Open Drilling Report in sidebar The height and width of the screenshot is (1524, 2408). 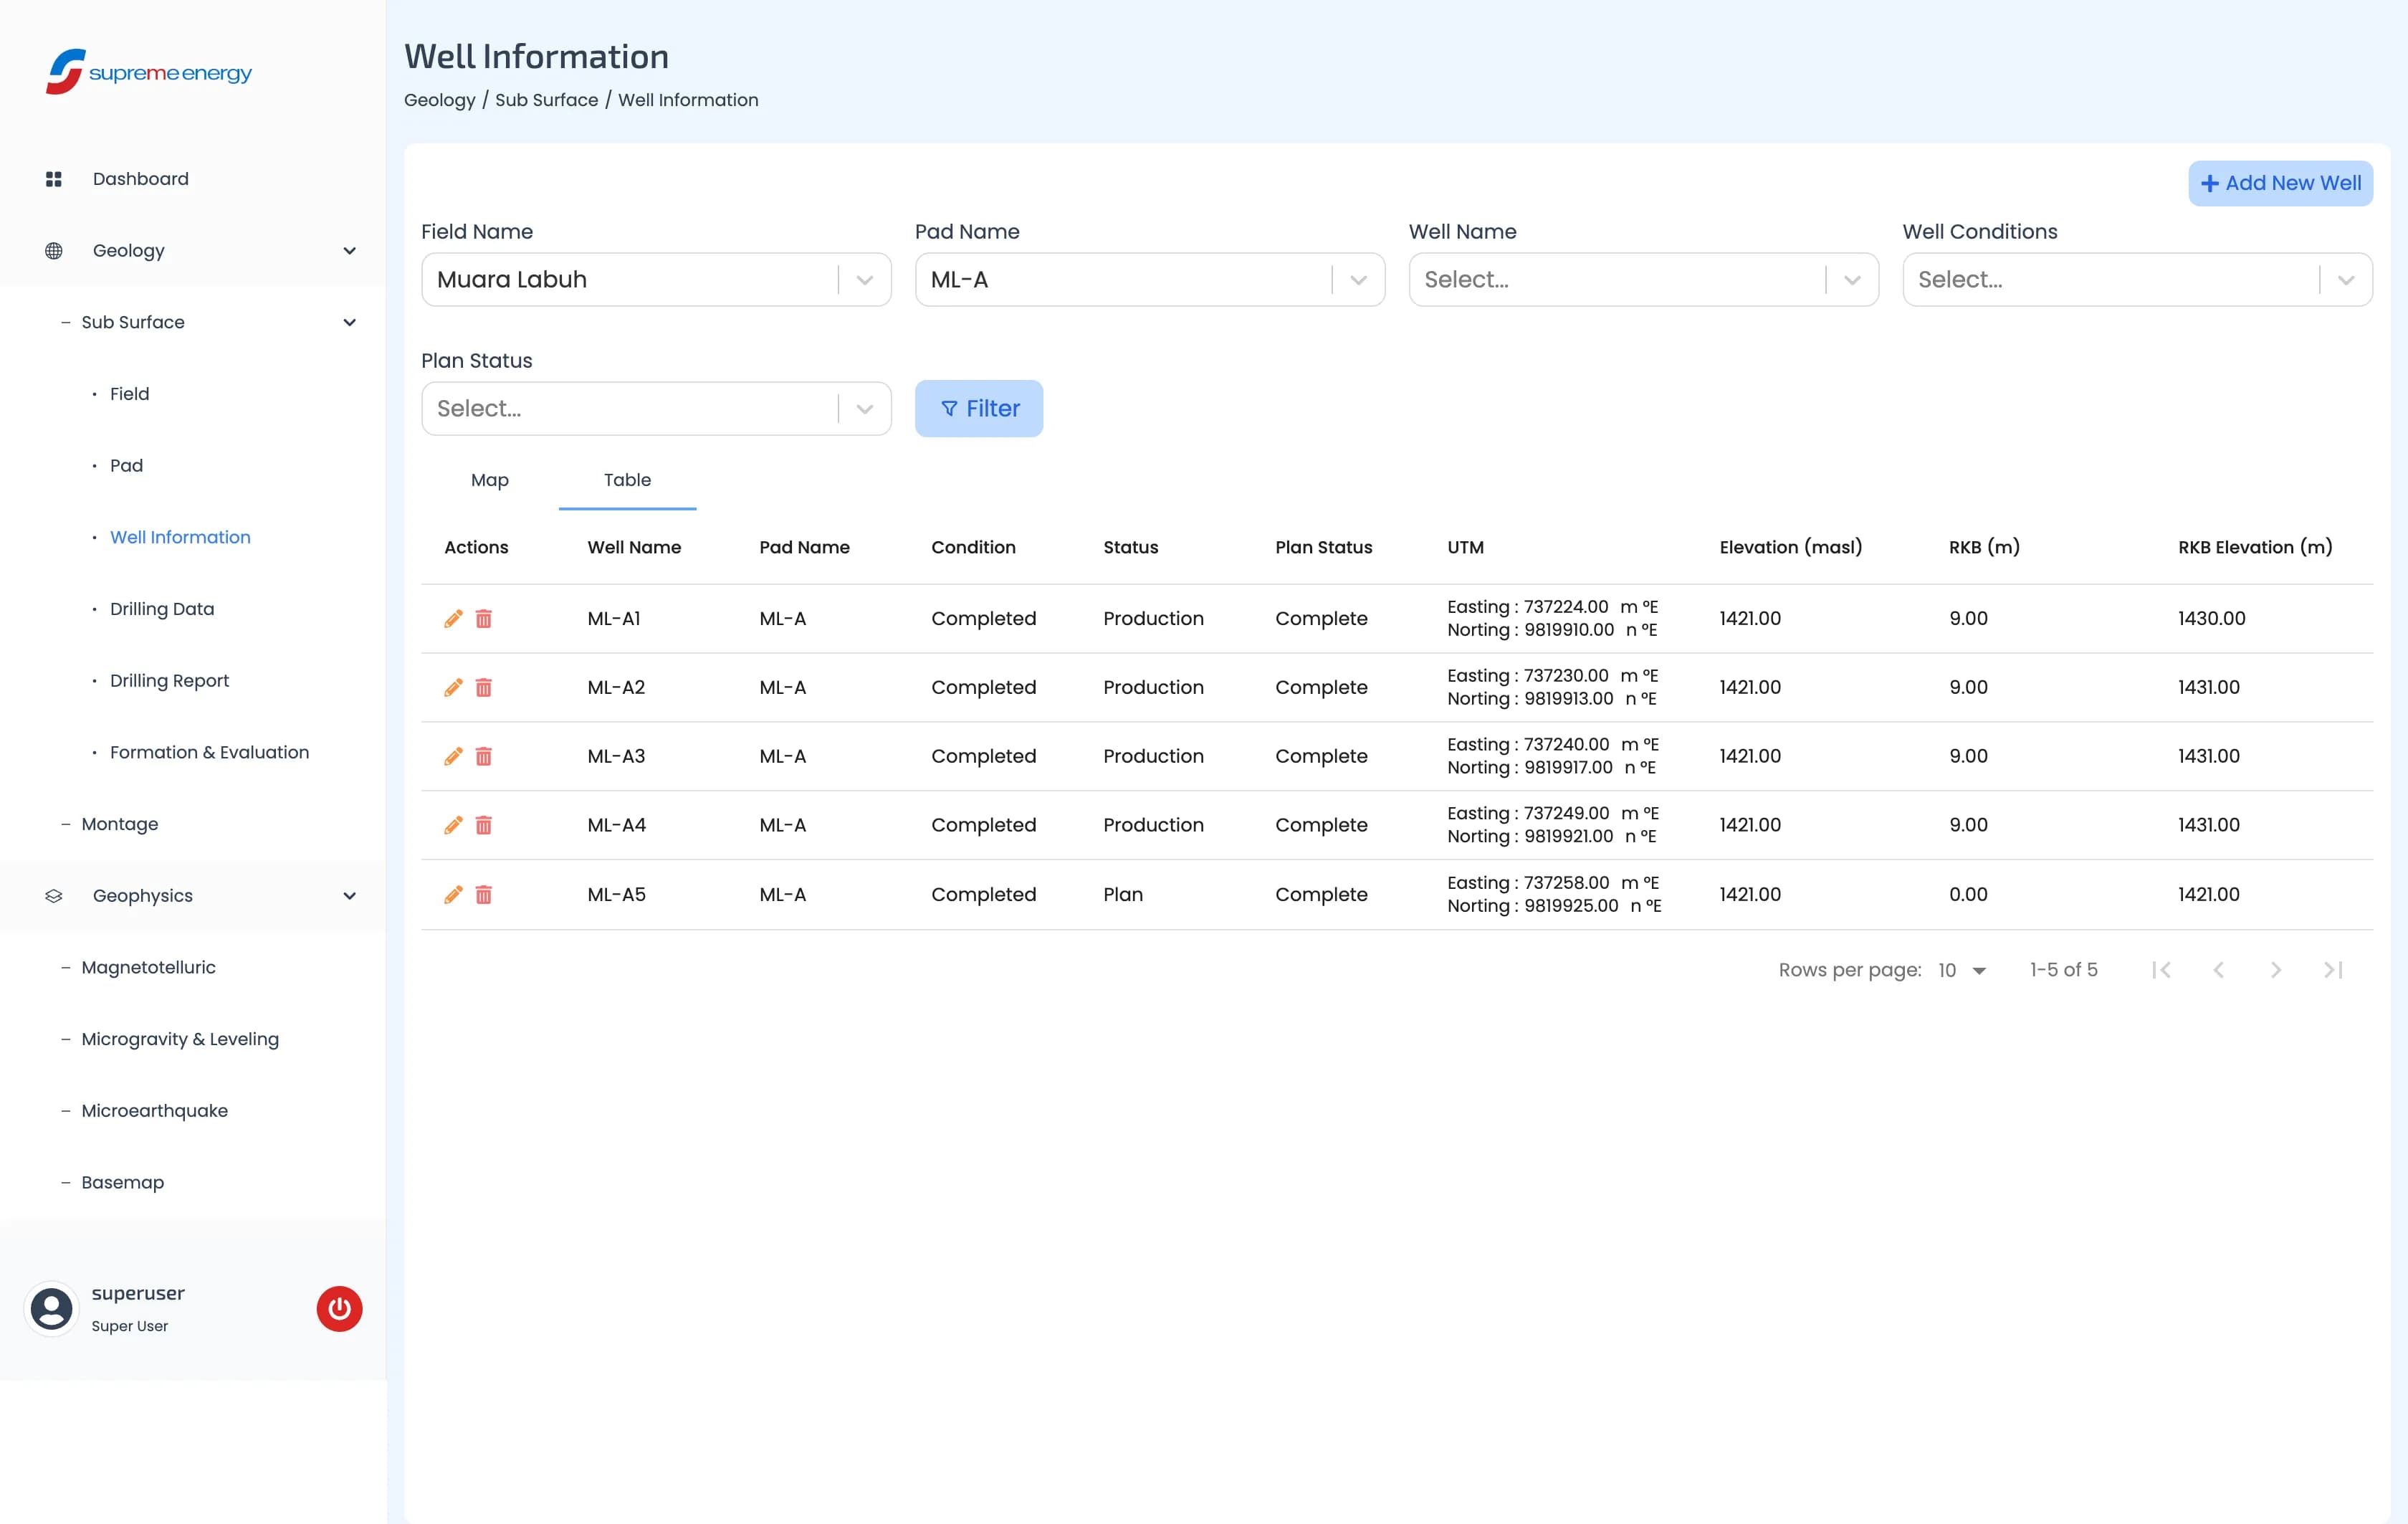(x=169, y=681)
